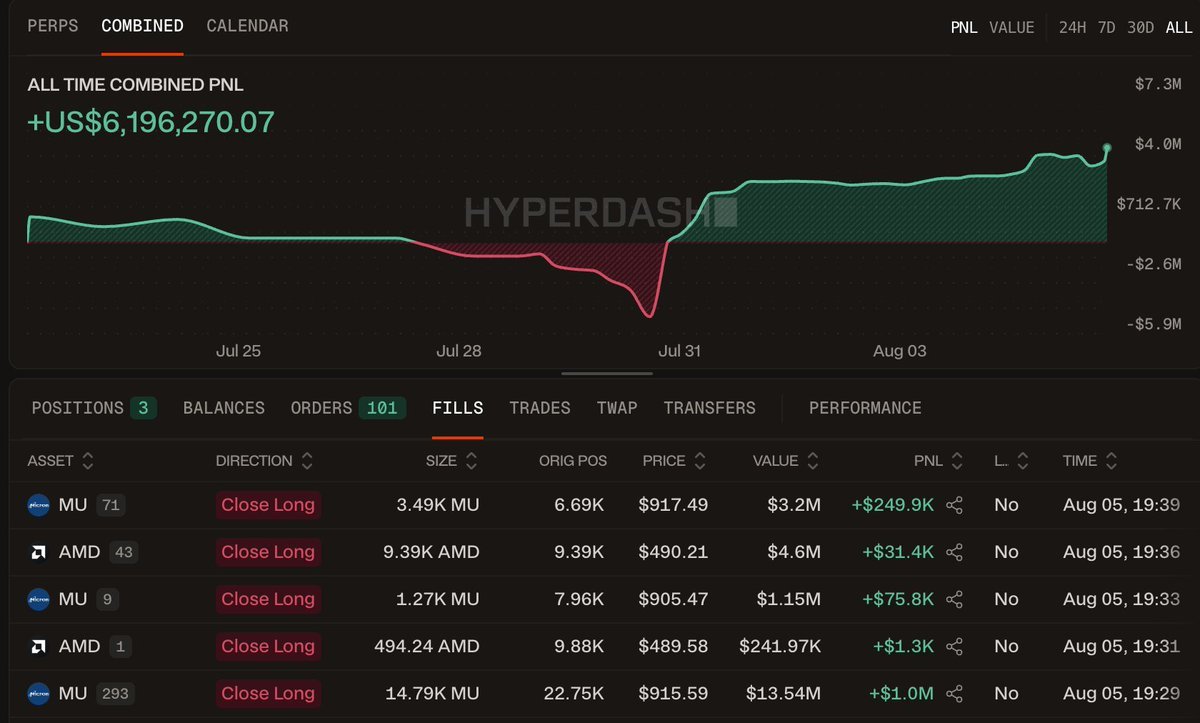Click the Micron logo in the MU 9 row
This screenshot has width=1200, height=723.
pyautogui.click(x=38, y=599)
